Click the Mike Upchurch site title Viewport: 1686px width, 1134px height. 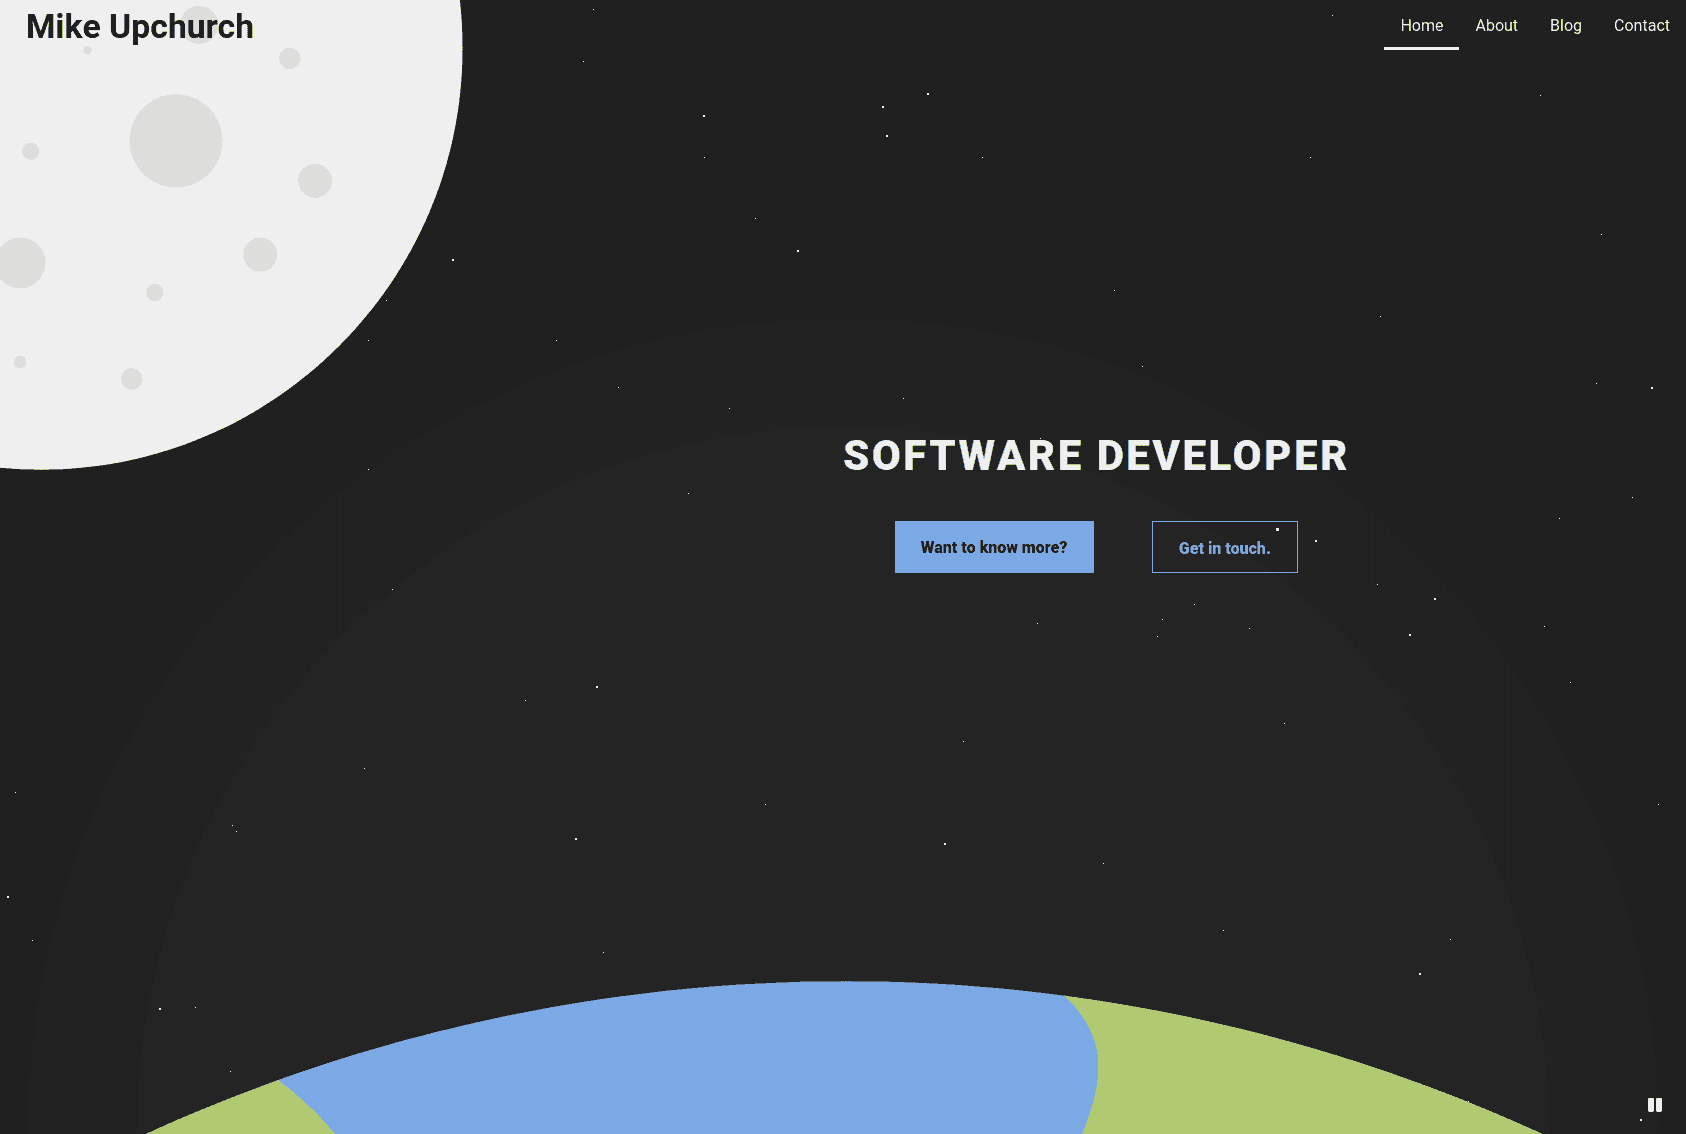click(140, 27)
